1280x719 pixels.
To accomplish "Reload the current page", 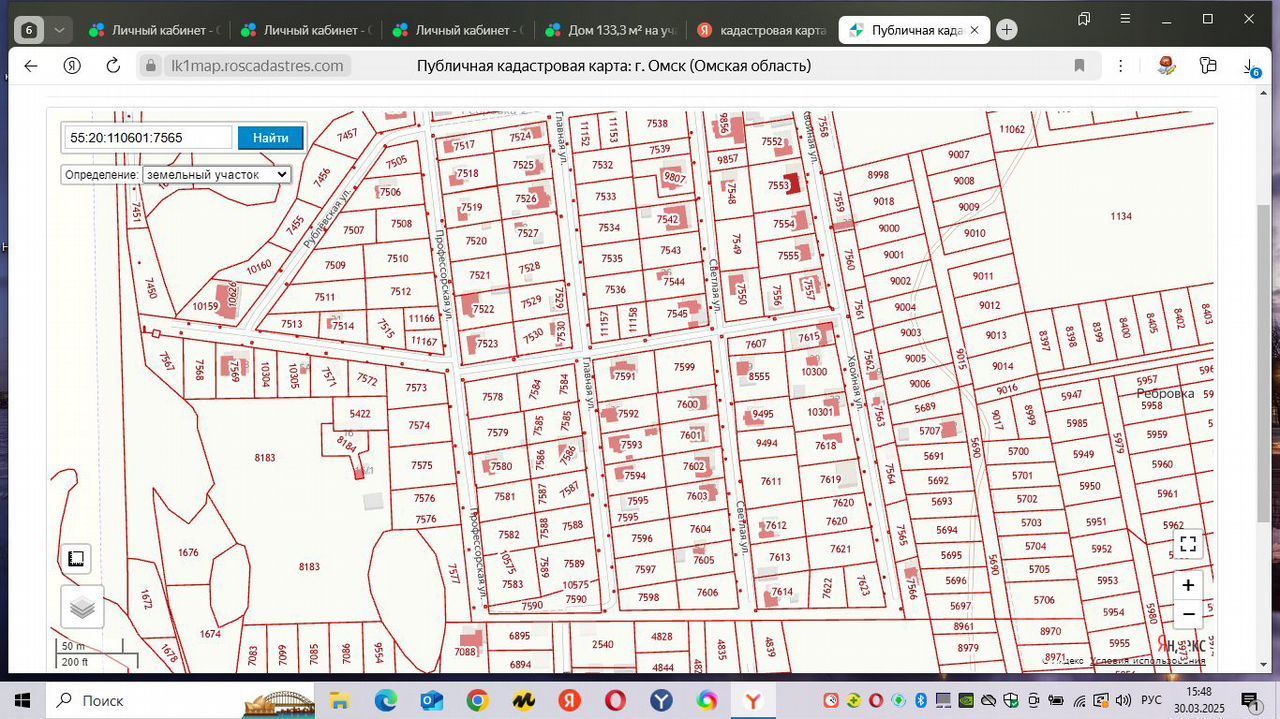I will click(113, 66).
